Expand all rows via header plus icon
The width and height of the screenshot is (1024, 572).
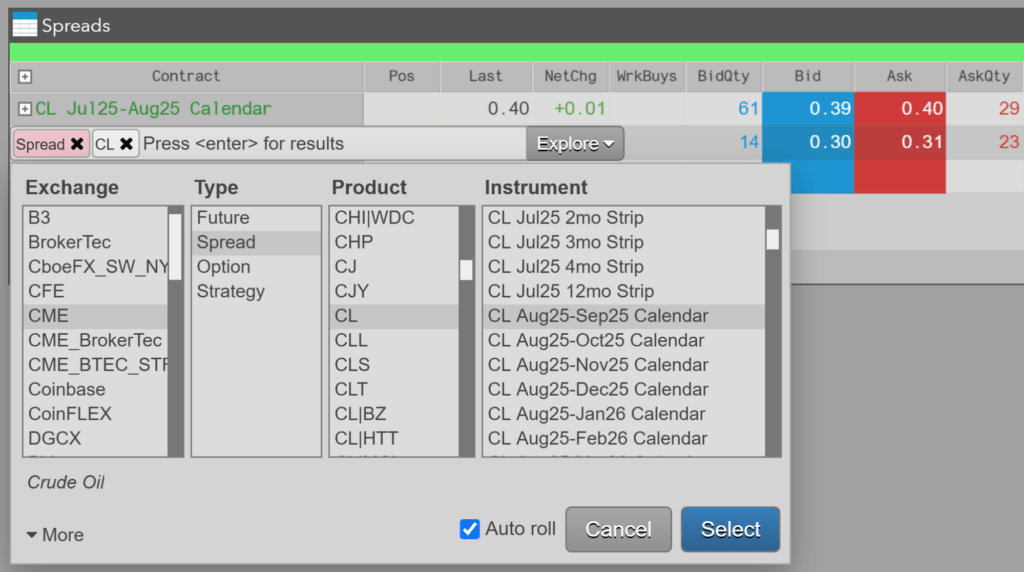pyautogui.click(x=25, y=77)
